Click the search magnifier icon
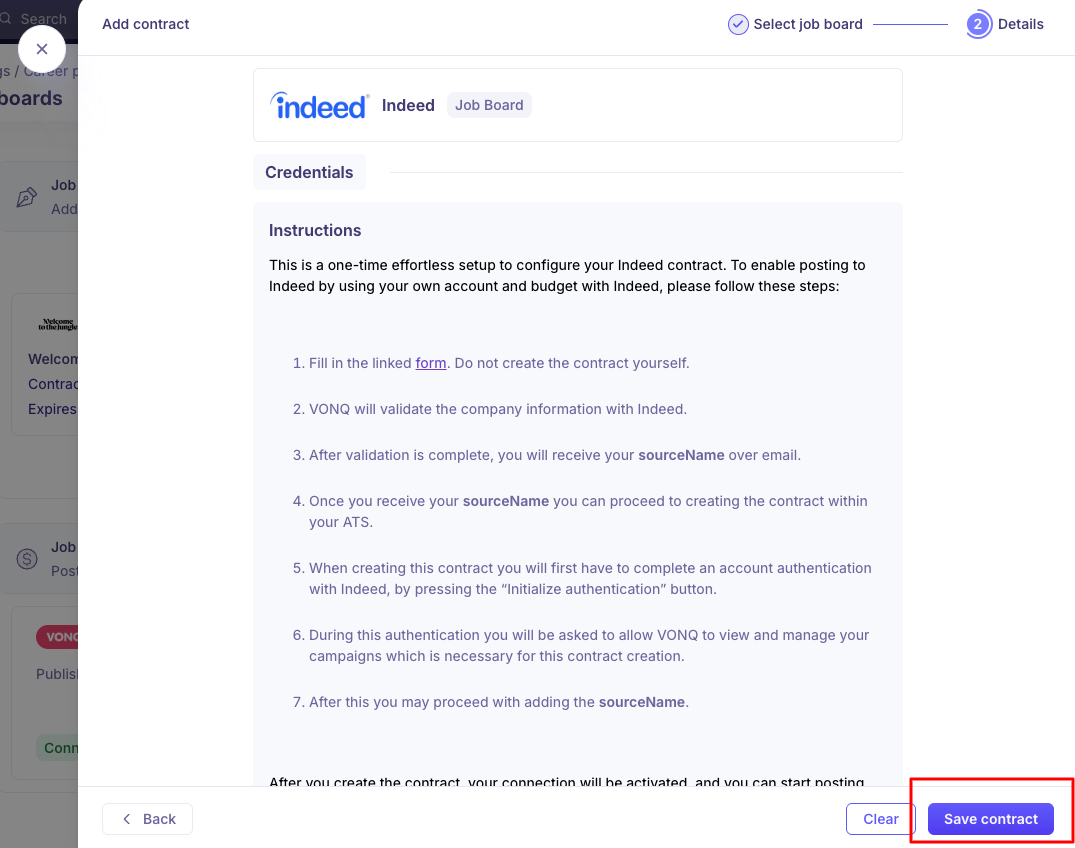Viewport: 1075px width, 848px height. [x=7, y=18]
